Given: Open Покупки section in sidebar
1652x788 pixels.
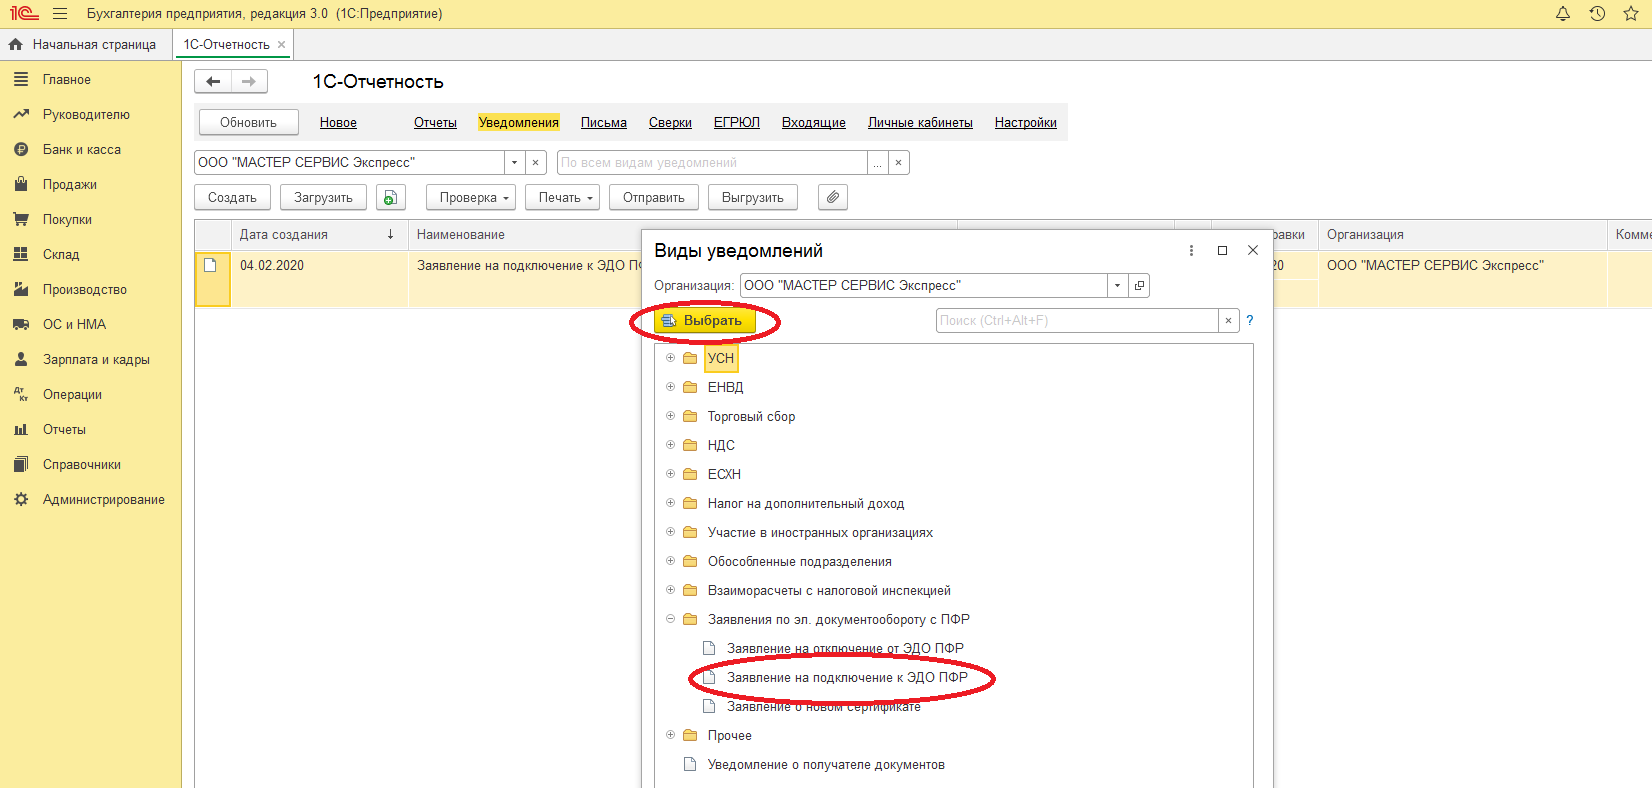Looking at the screenshot, I should pyautogui.click(x=67, y=219).
